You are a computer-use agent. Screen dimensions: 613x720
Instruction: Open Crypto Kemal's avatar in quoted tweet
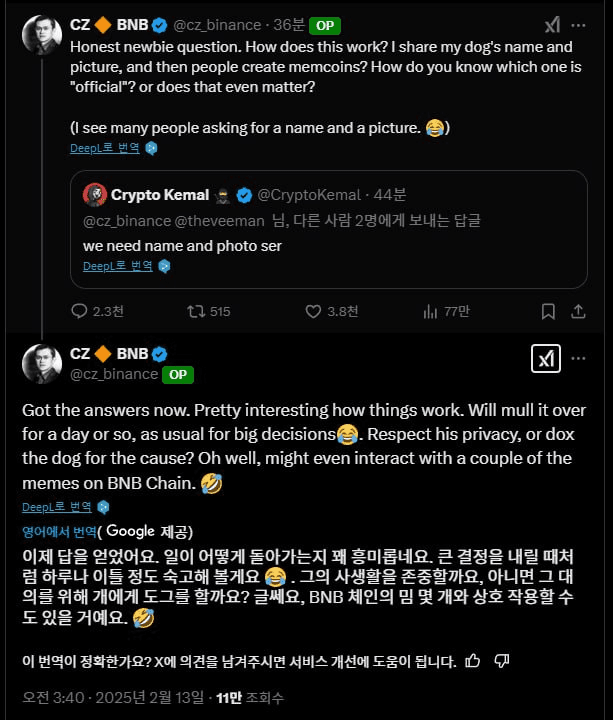(x=95, y=193)
